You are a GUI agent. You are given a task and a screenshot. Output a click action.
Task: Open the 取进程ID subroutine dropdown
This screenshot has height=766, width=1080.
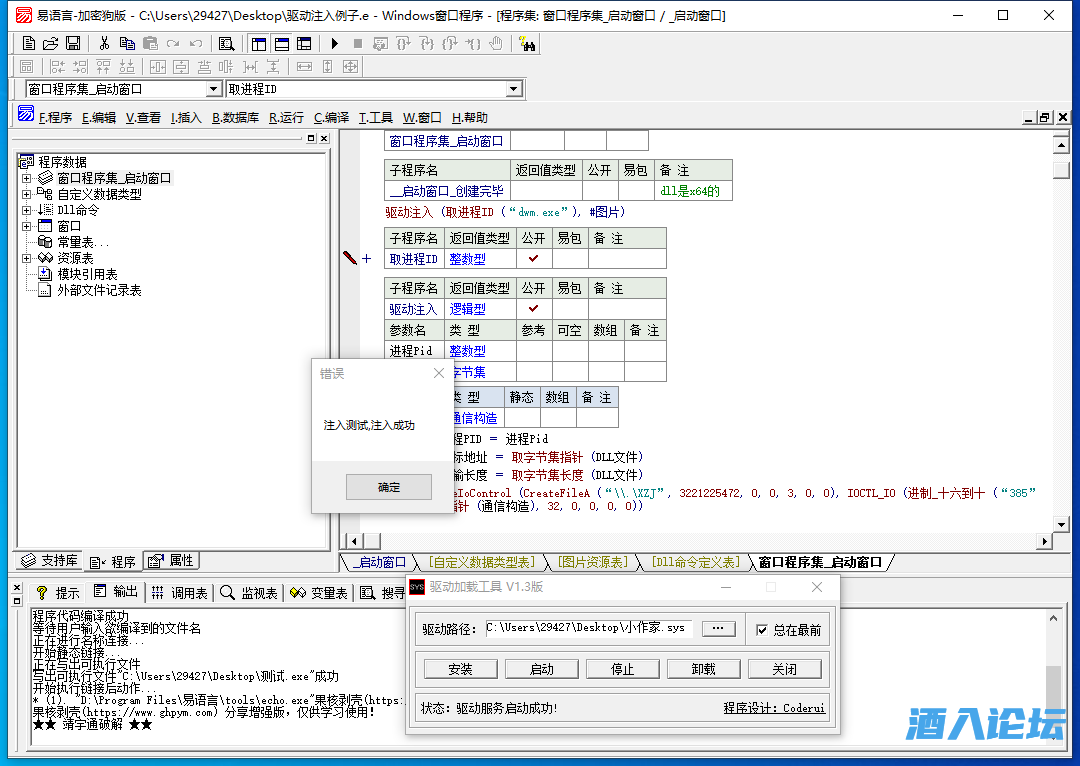(x=512, y=88)
